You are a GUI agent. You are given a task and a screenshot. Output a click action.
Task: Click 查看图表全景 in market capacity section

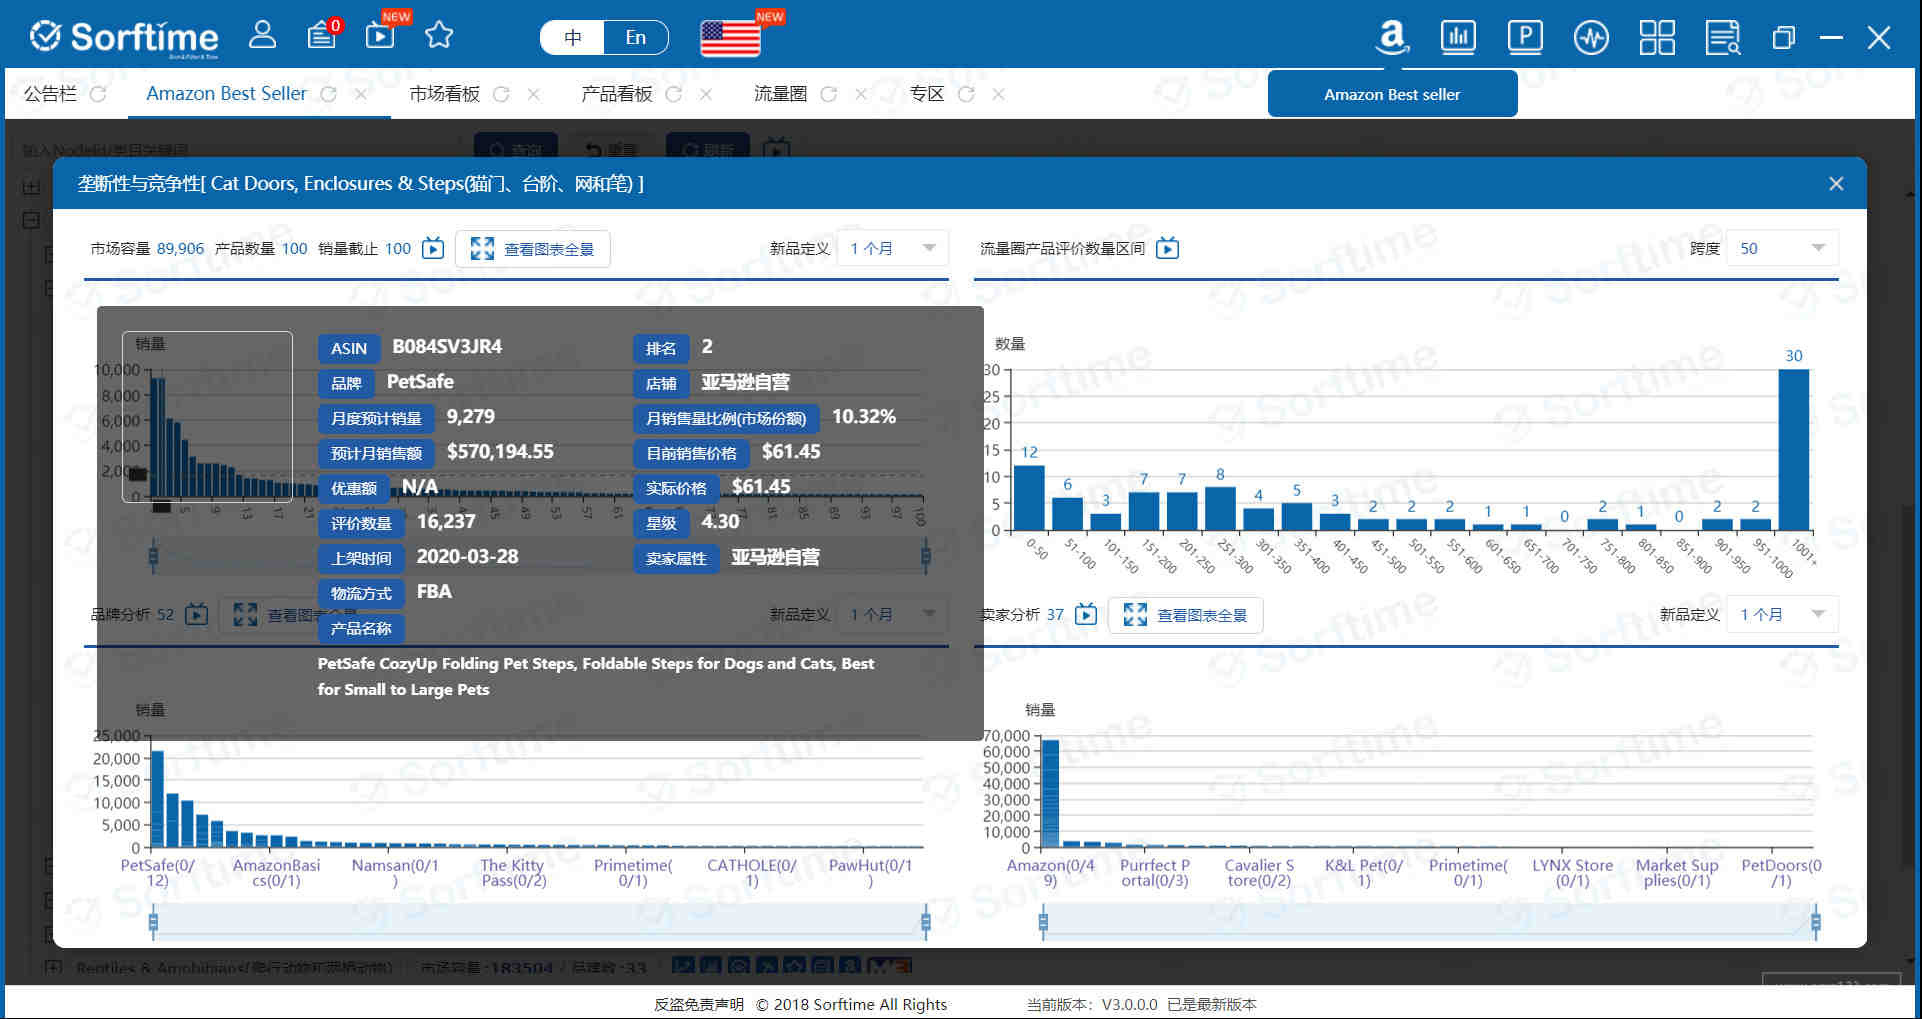tap(533, 249)
